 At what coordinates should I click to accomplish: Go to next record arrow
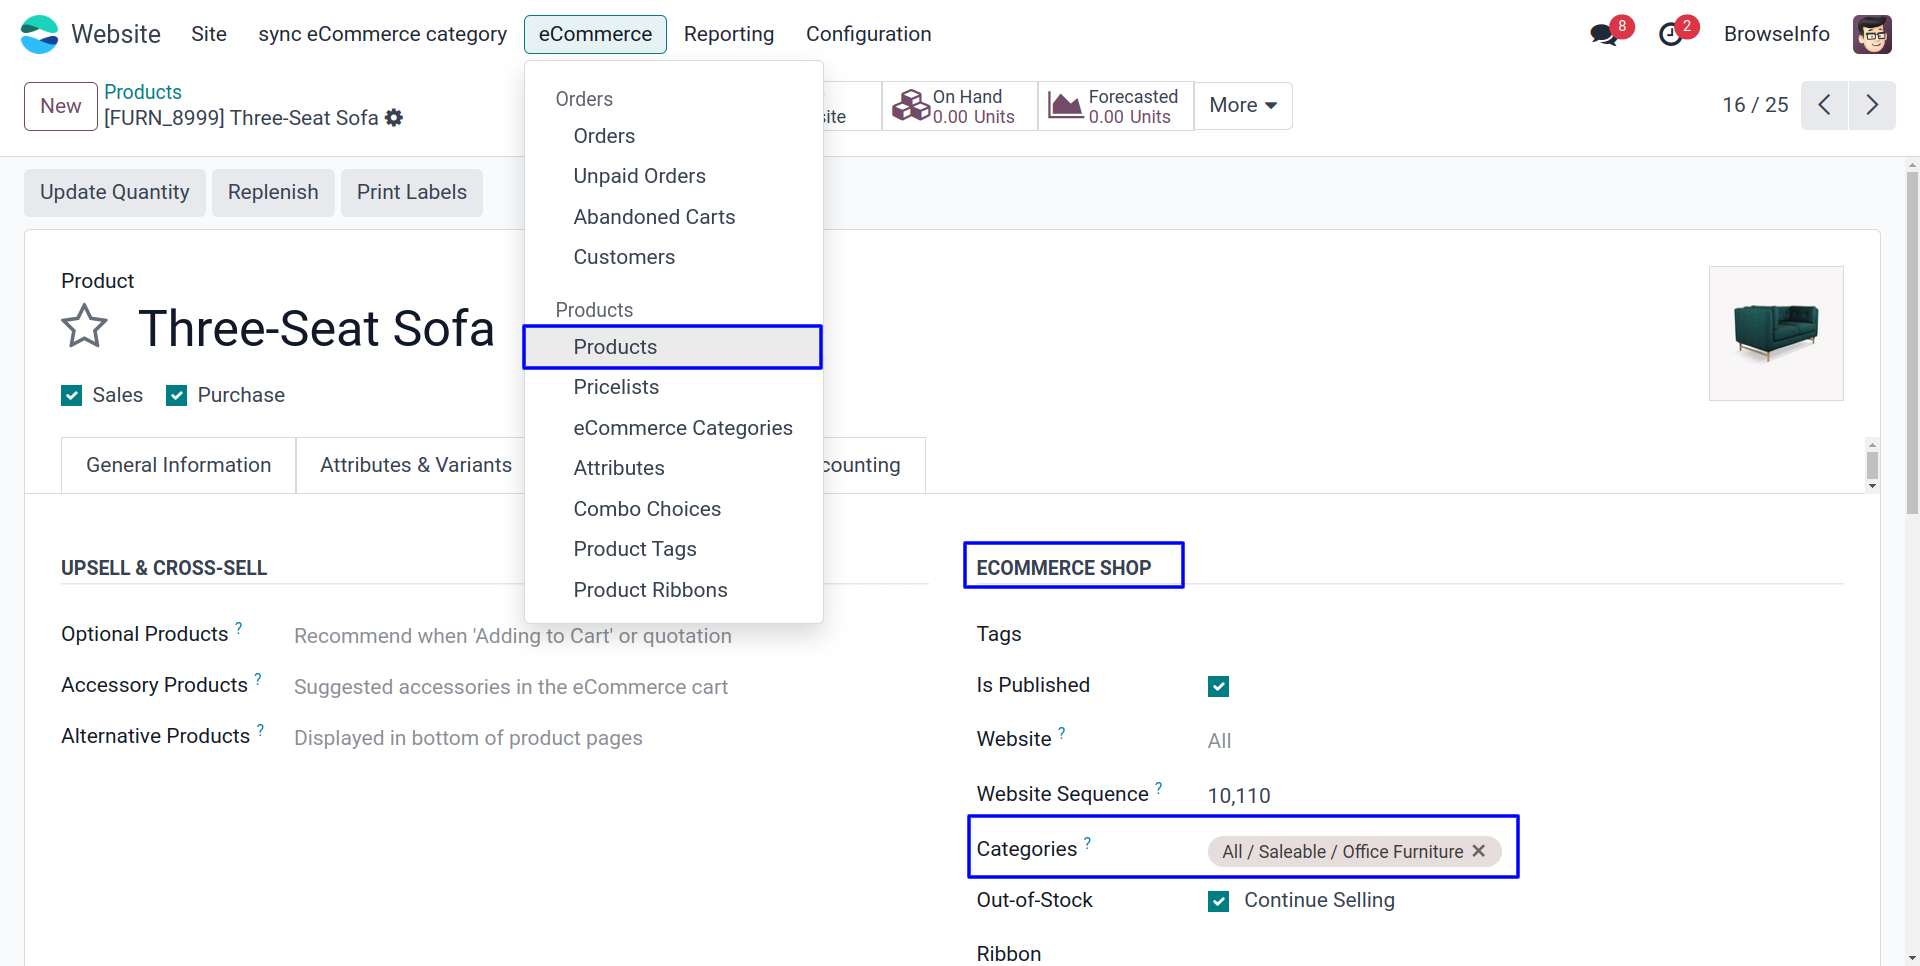coord(1872,105)
